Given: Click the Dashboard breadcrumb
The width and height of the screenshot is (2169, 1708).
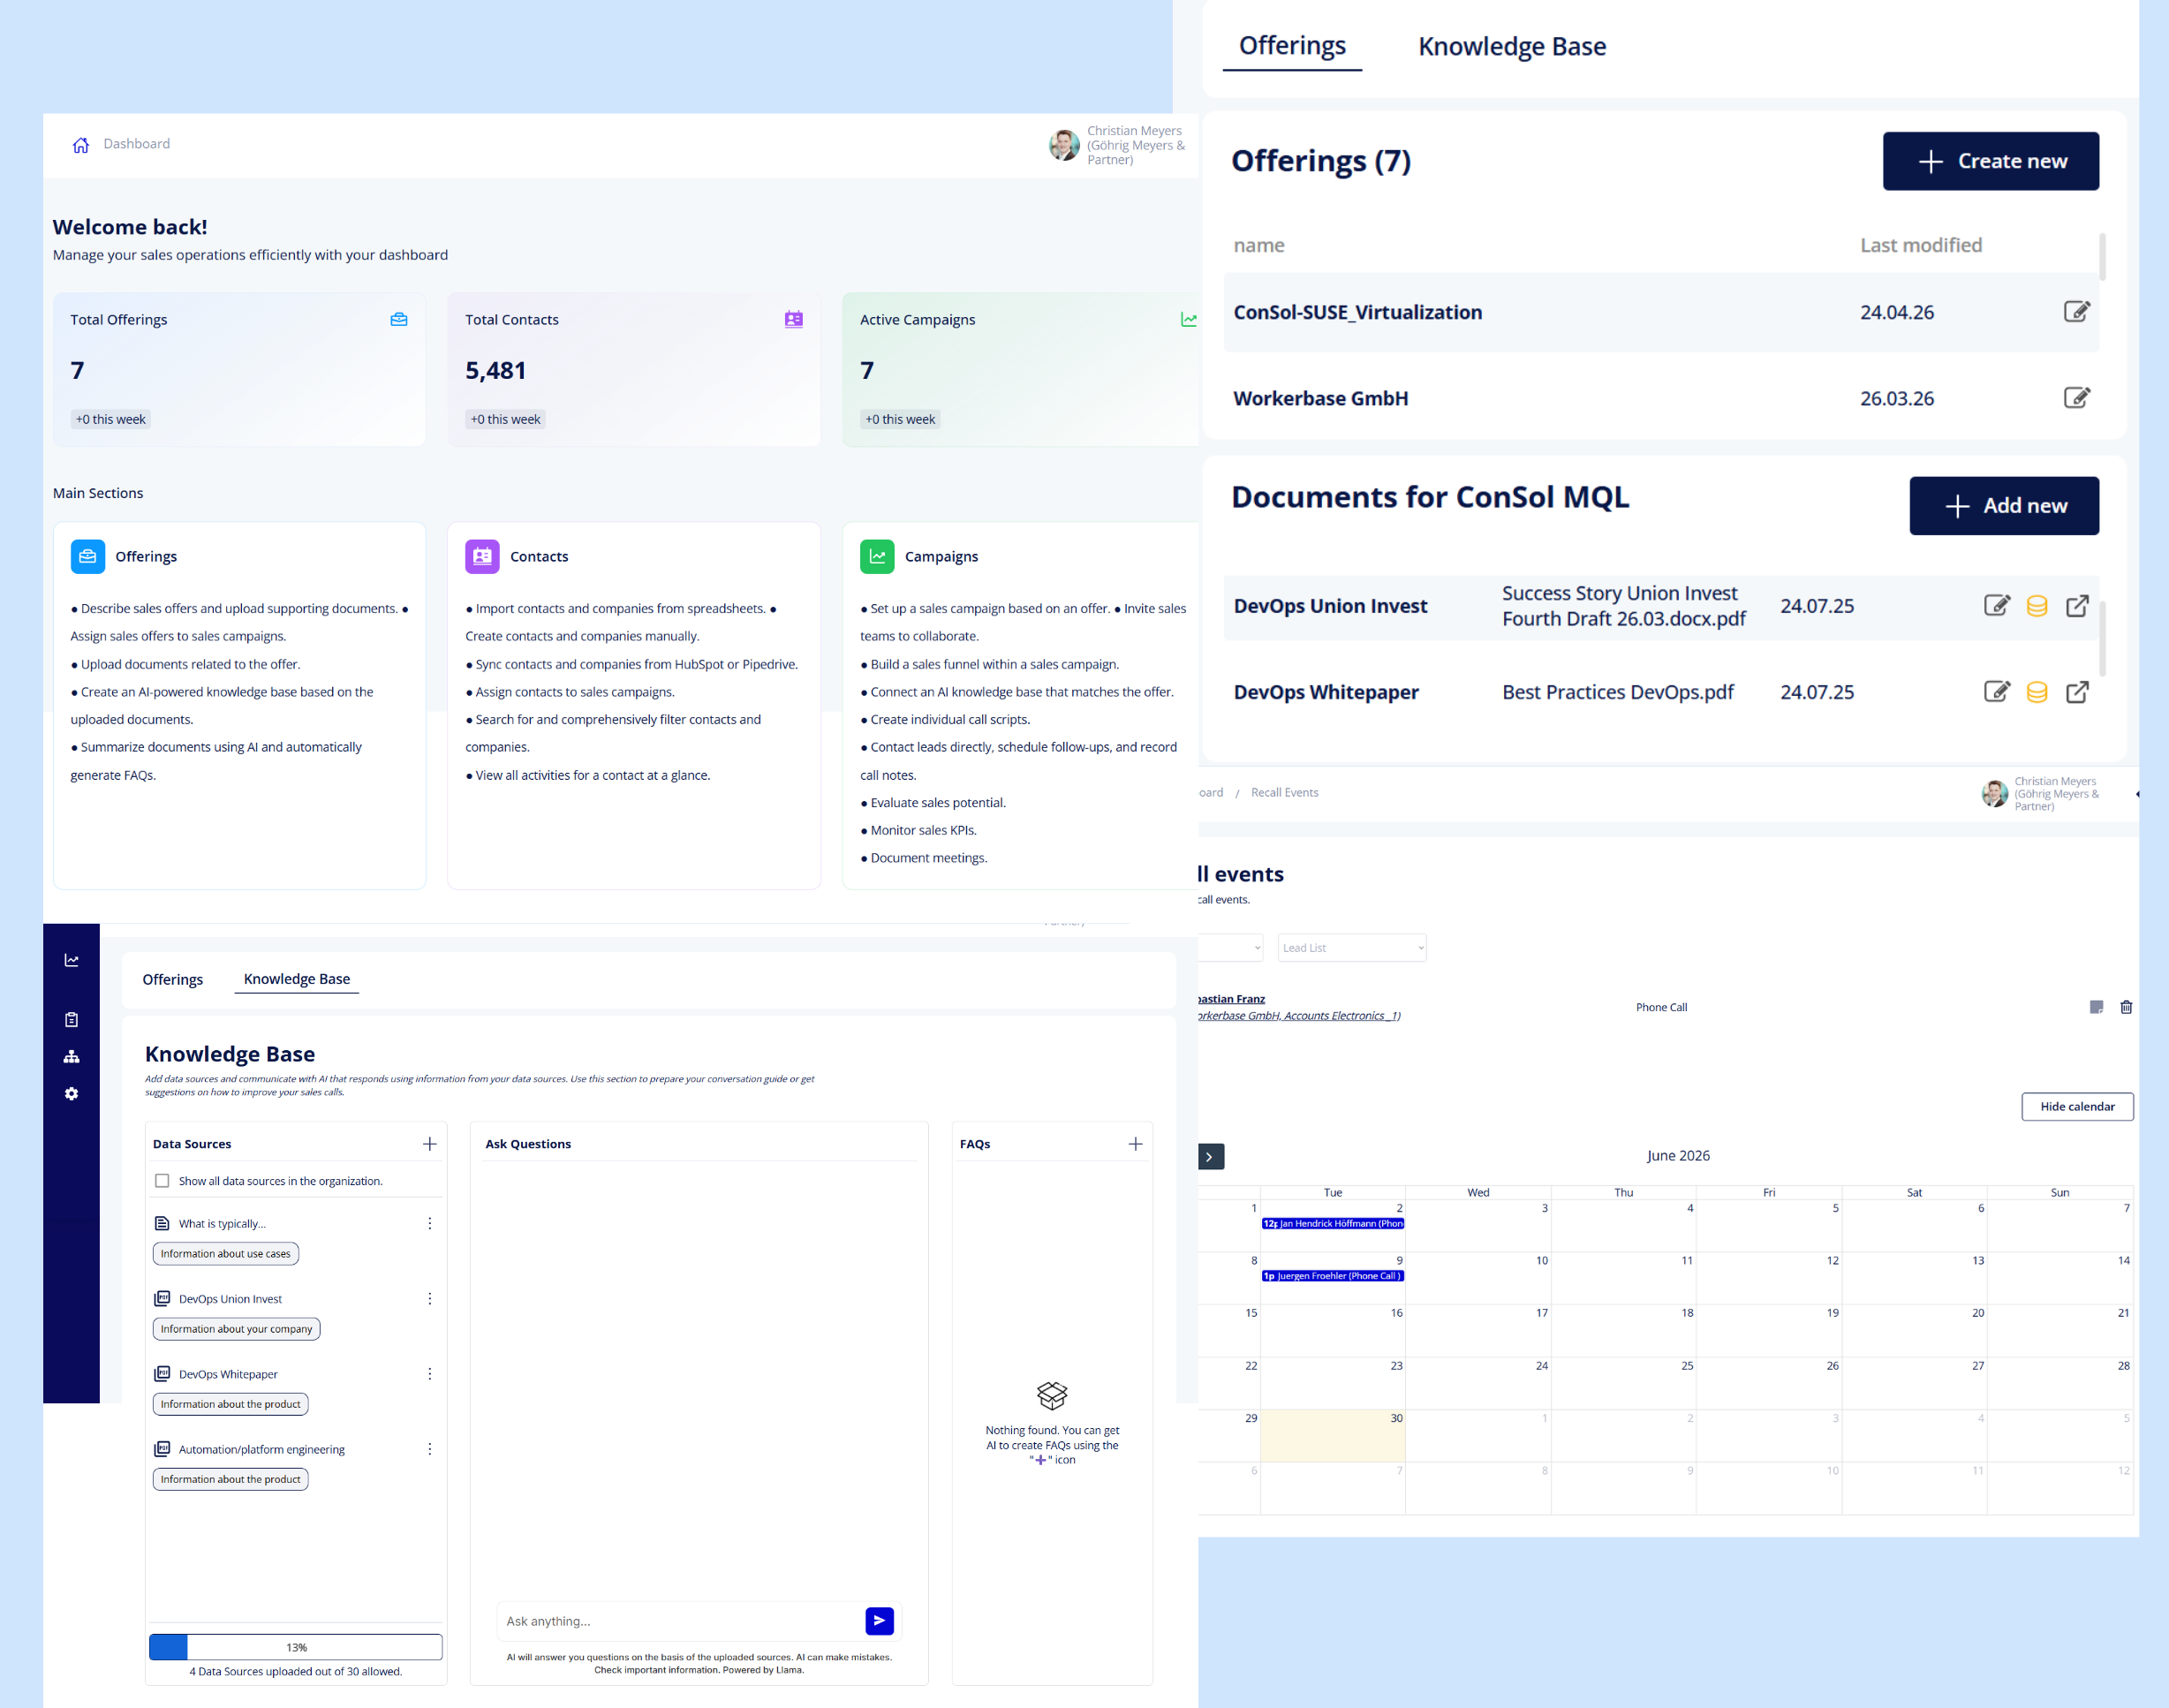Looking at the screenshot, I should pyautogui.click(x=137, y=144).
